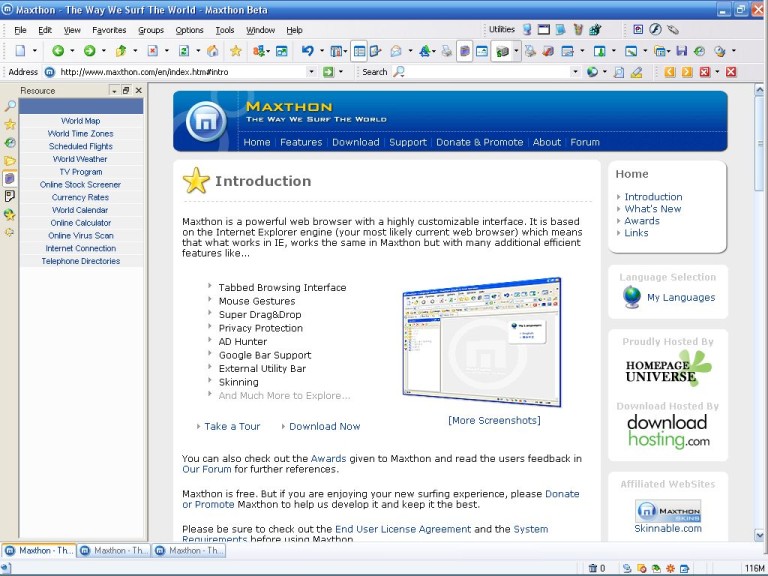Open the Resource panel menu dropdown
The width and height of the screenshot is (768, 576).
coord(114,91)
